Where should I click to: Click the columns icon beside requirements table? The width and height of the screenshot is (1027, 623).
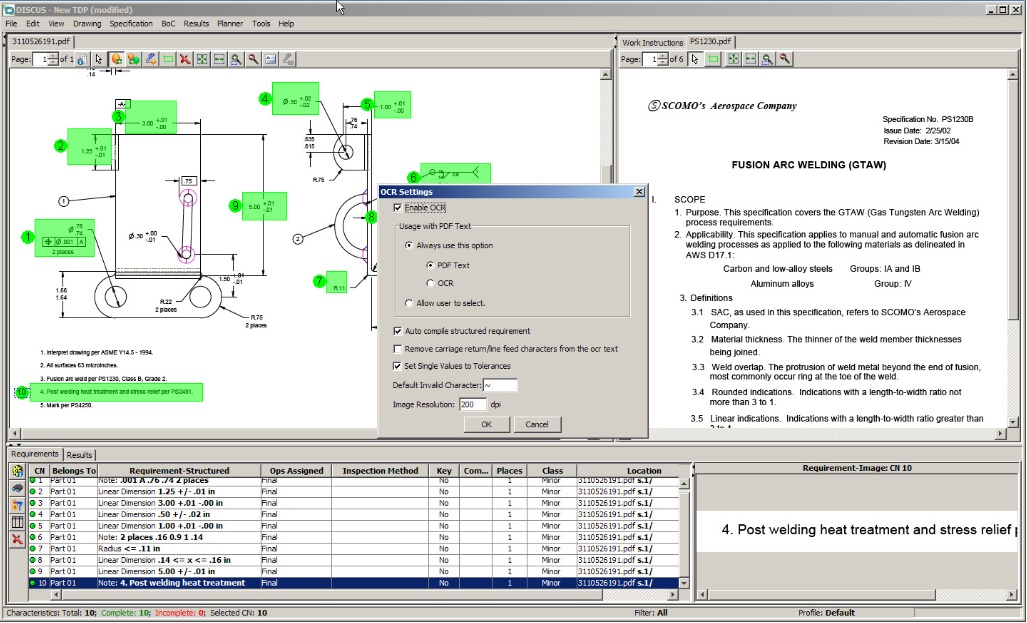(17, 522)
